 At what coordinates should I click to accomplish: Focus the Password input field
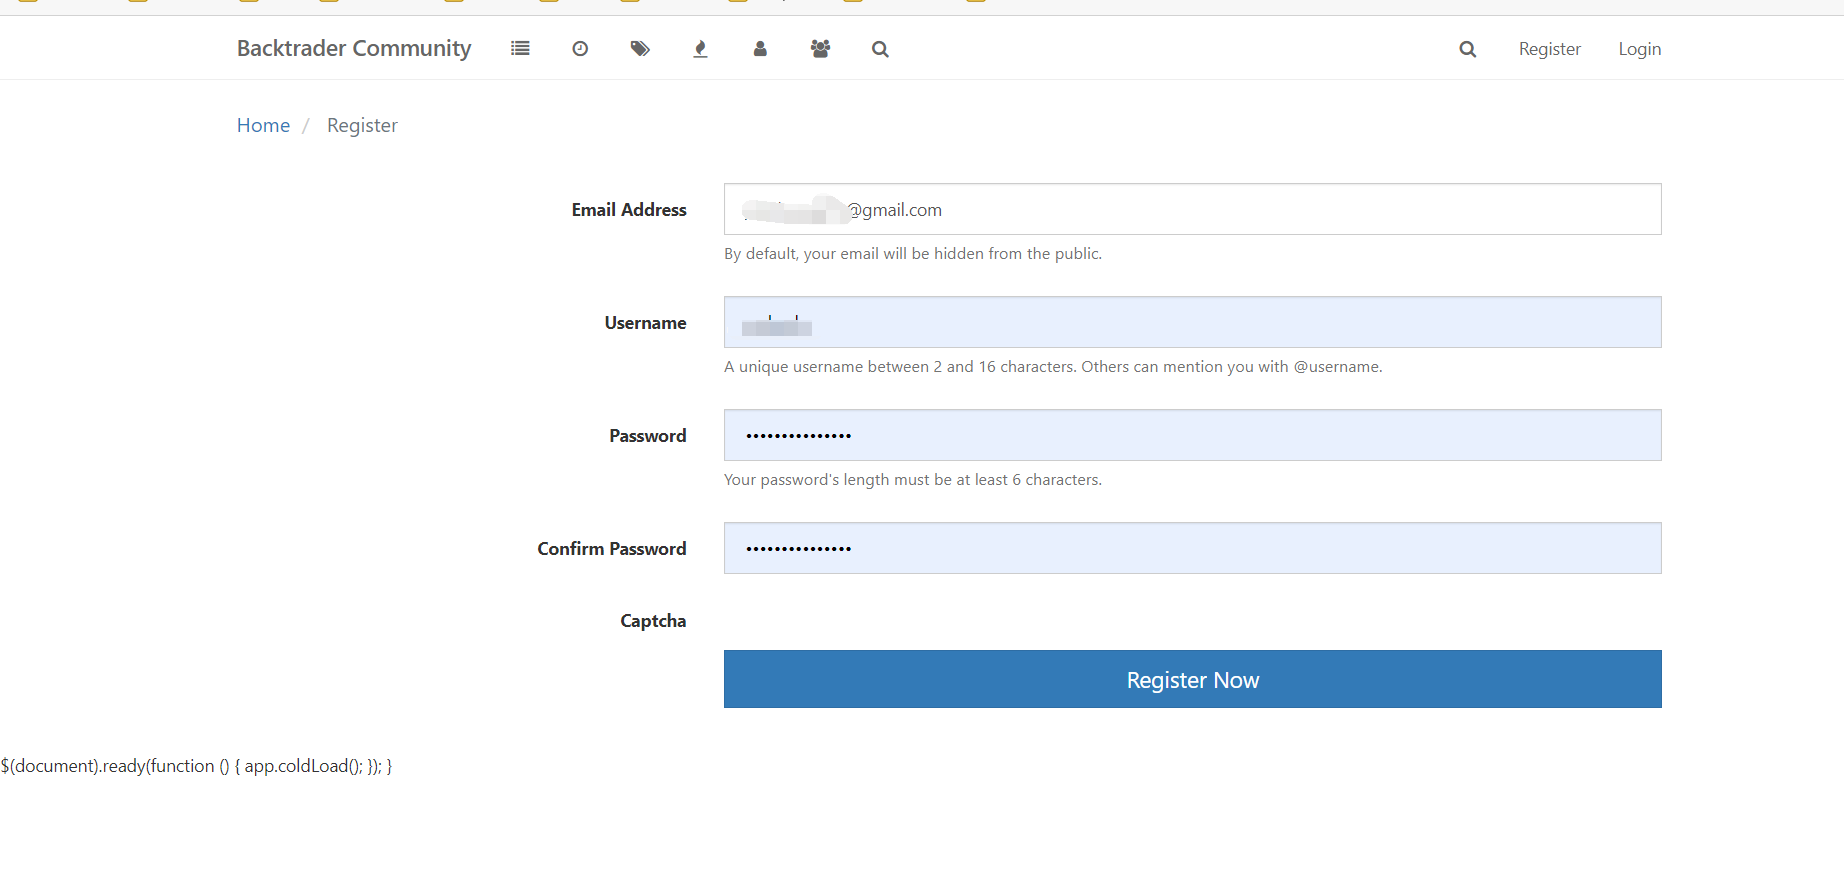click(x=1192, y=435)
